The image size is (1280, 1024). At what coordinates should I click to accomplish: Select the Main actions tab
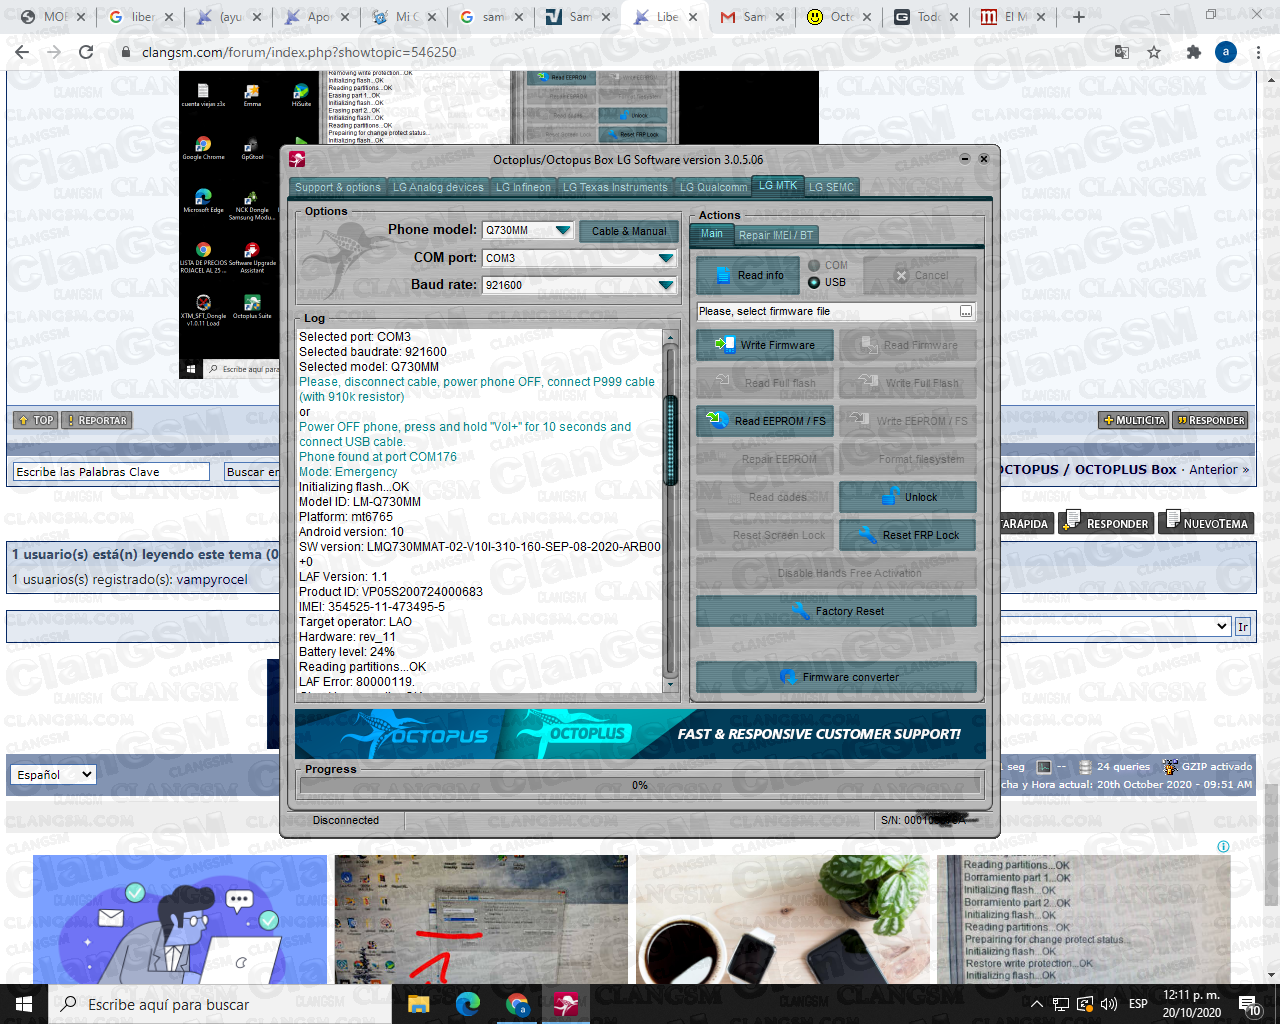tap(712, 234)
